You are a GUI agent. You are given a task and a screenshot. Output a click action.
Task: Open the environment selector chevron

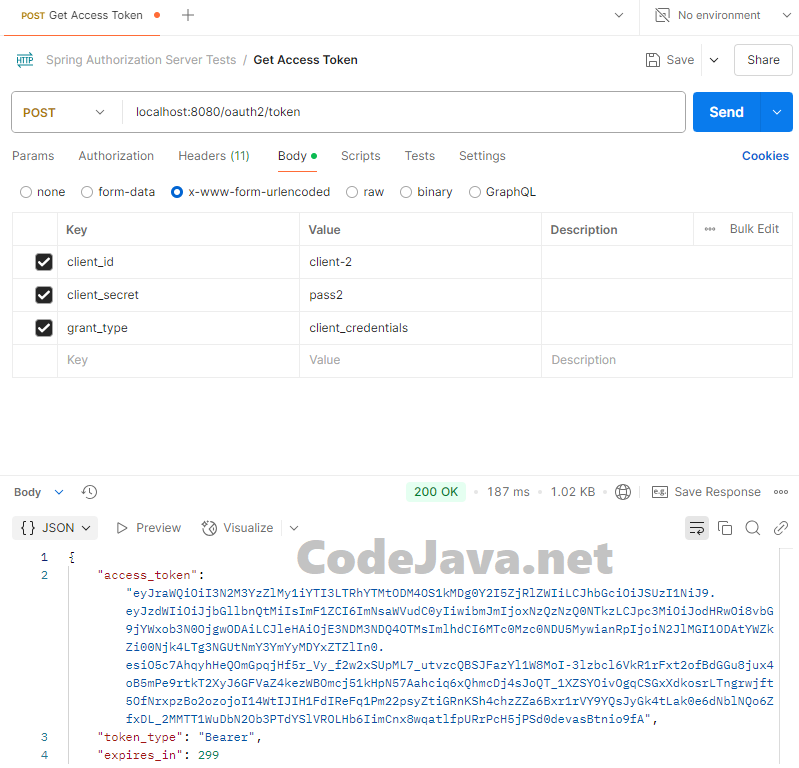(787, 15)
